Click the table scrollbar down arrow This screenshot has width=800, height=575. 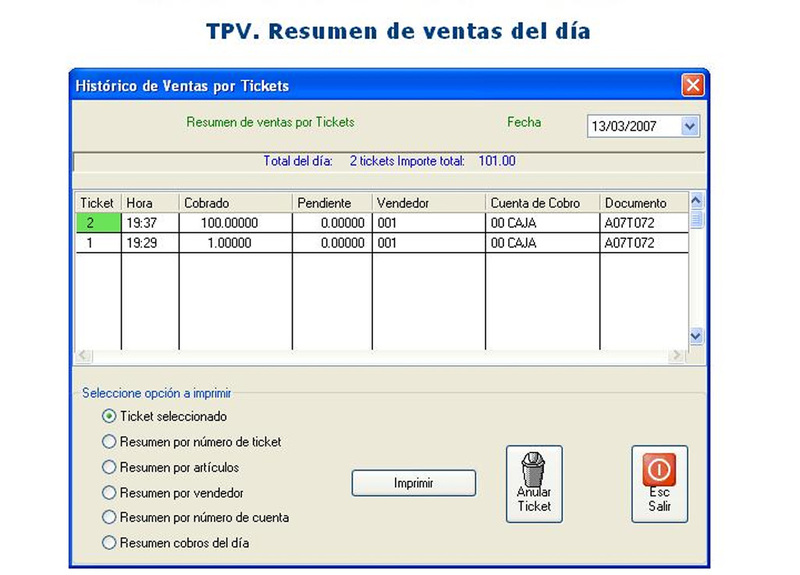[696, 336]
